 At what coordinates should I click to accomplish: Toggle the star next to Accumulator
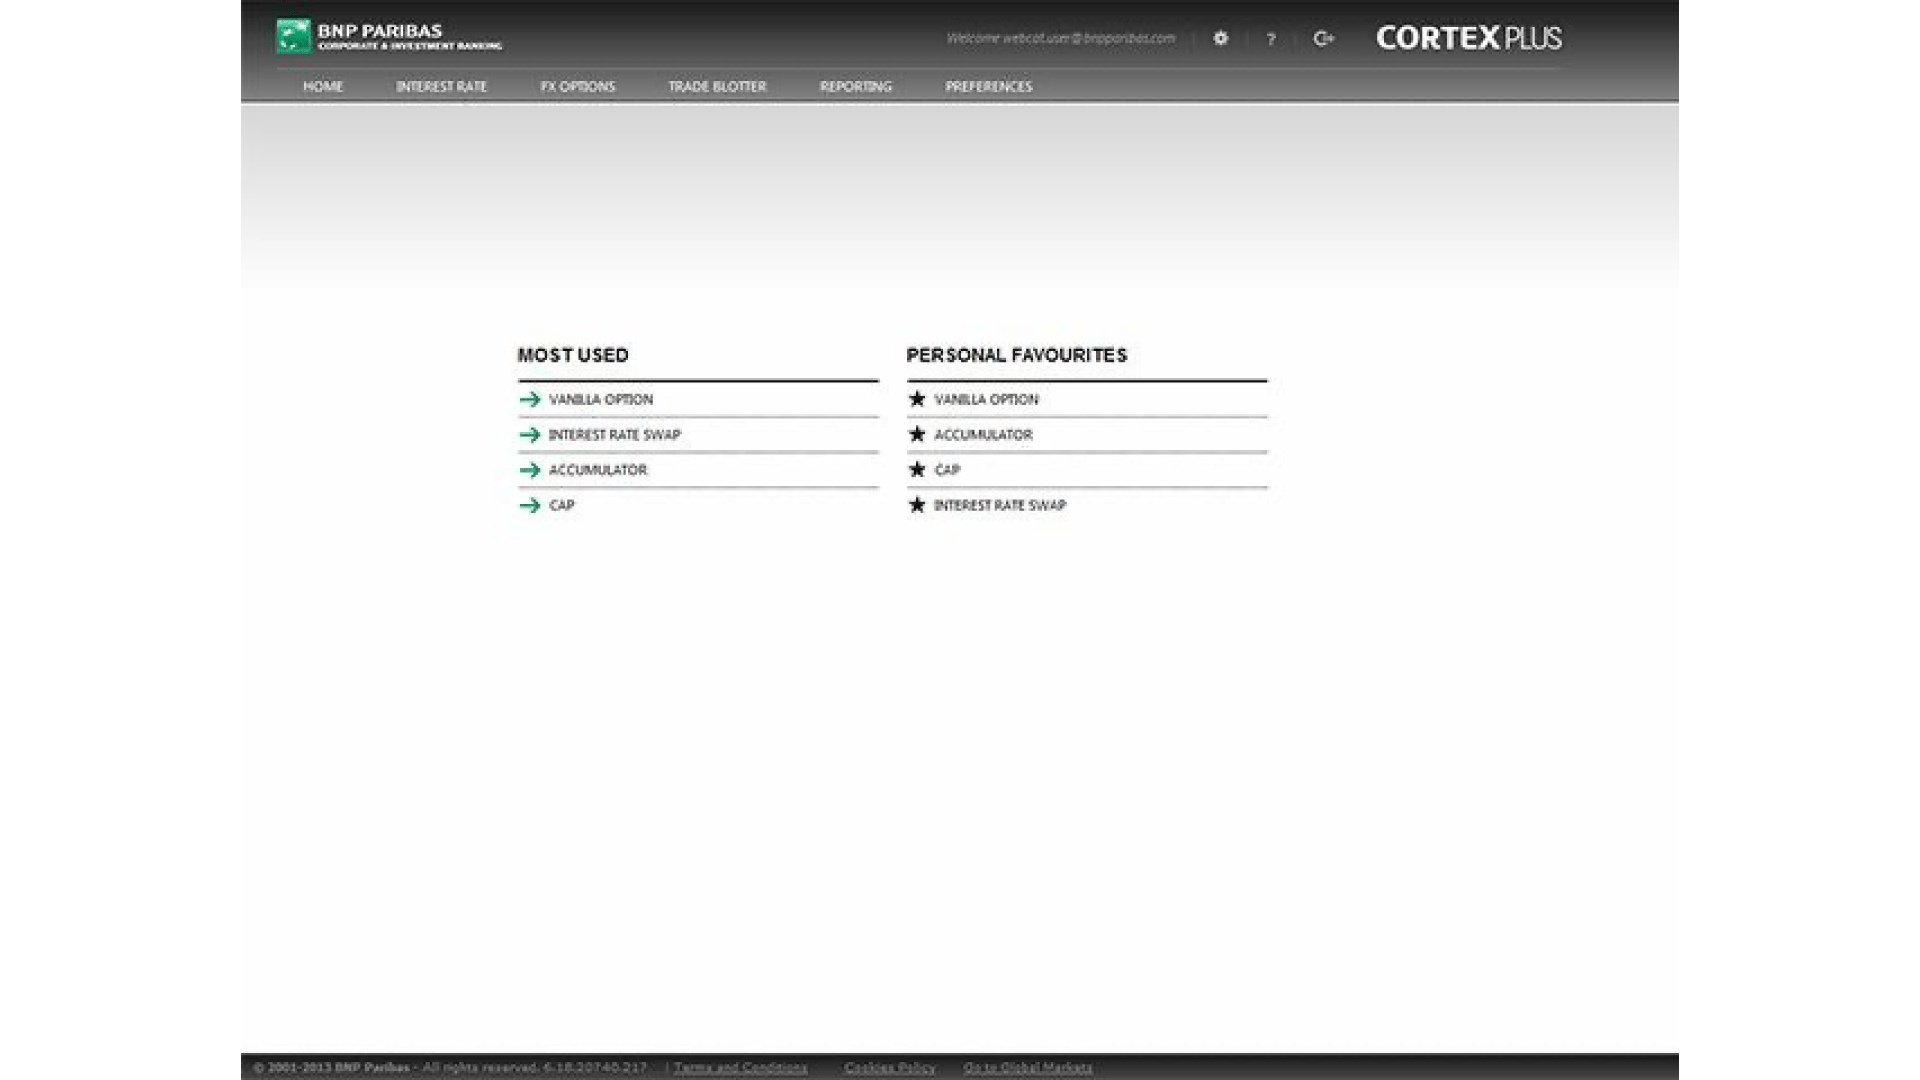click(x=916, y=434)
